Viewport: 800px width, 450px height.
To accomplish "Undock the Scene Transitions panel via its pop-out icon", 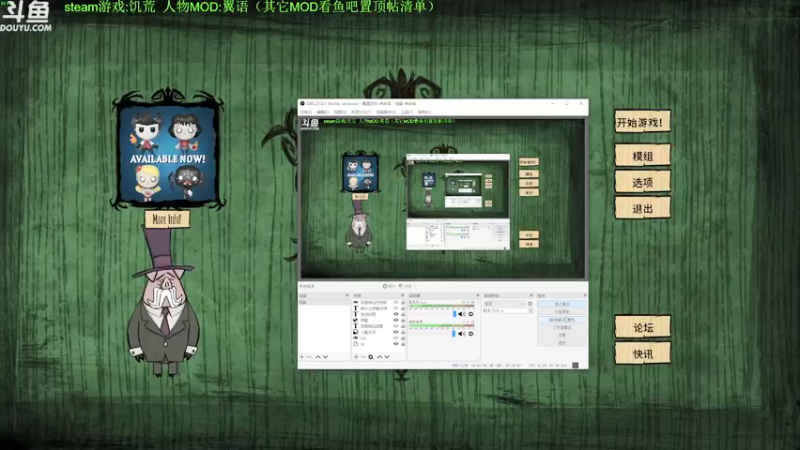I will [x=531, y=295].
